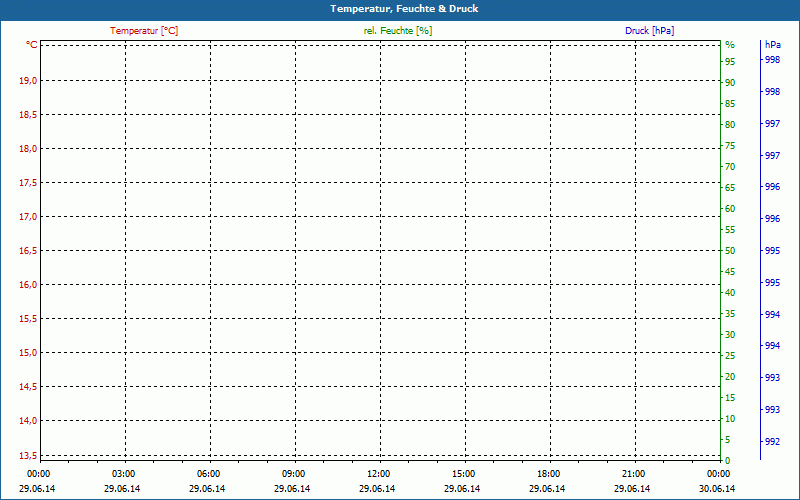Select the blue Druck [hPa] legend label

click(649, 31)
